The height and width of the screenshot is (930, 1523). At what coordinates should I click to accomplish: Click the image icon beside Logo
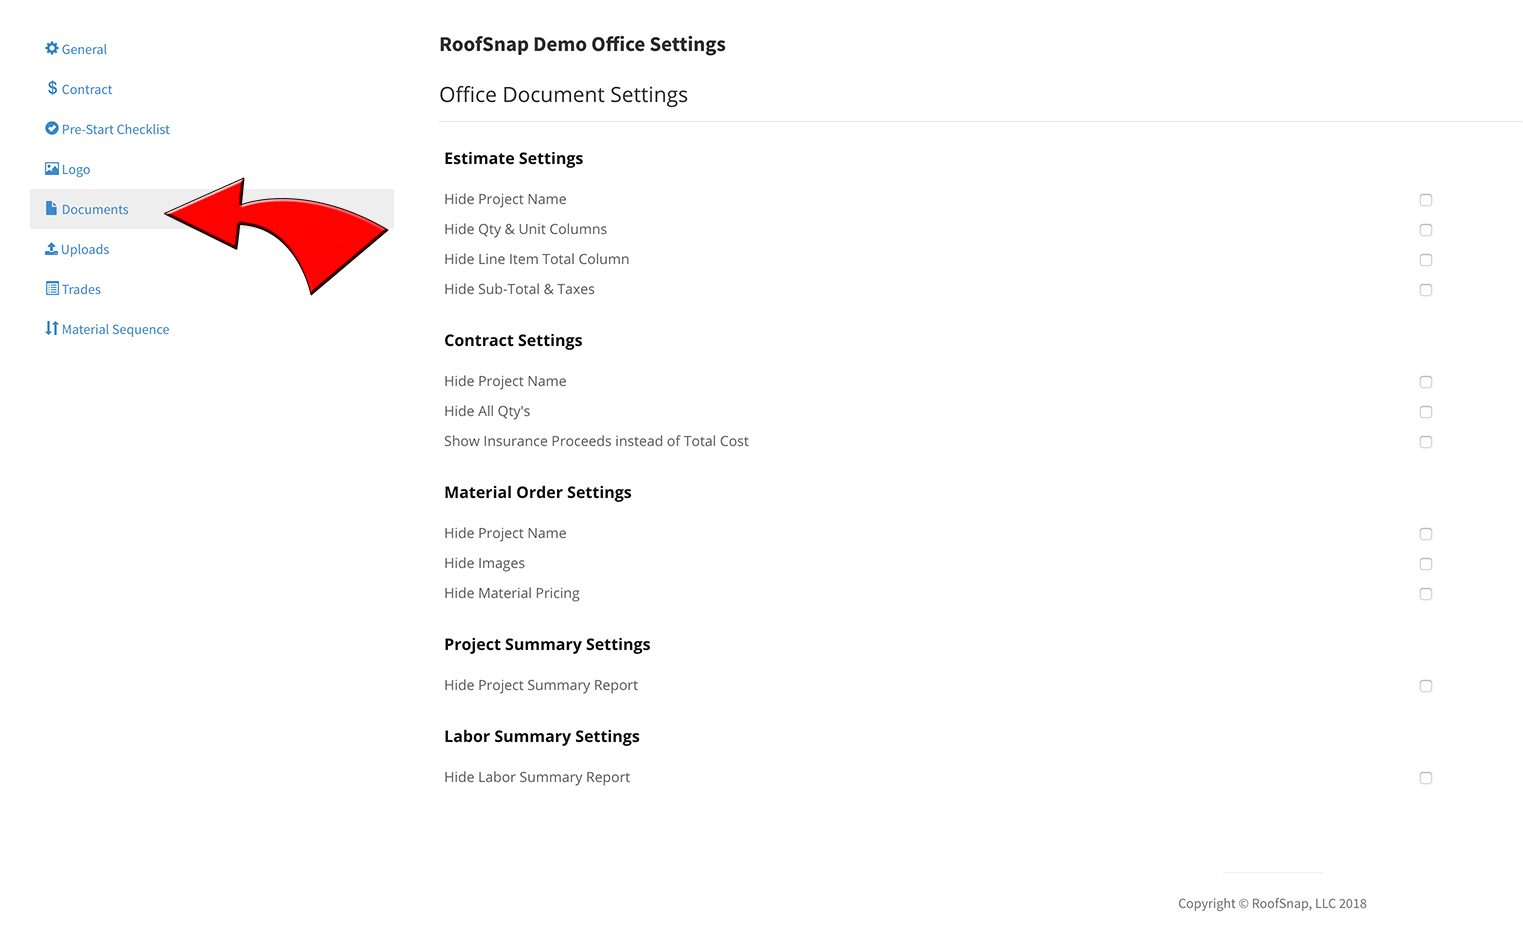[x=52, y=168]
